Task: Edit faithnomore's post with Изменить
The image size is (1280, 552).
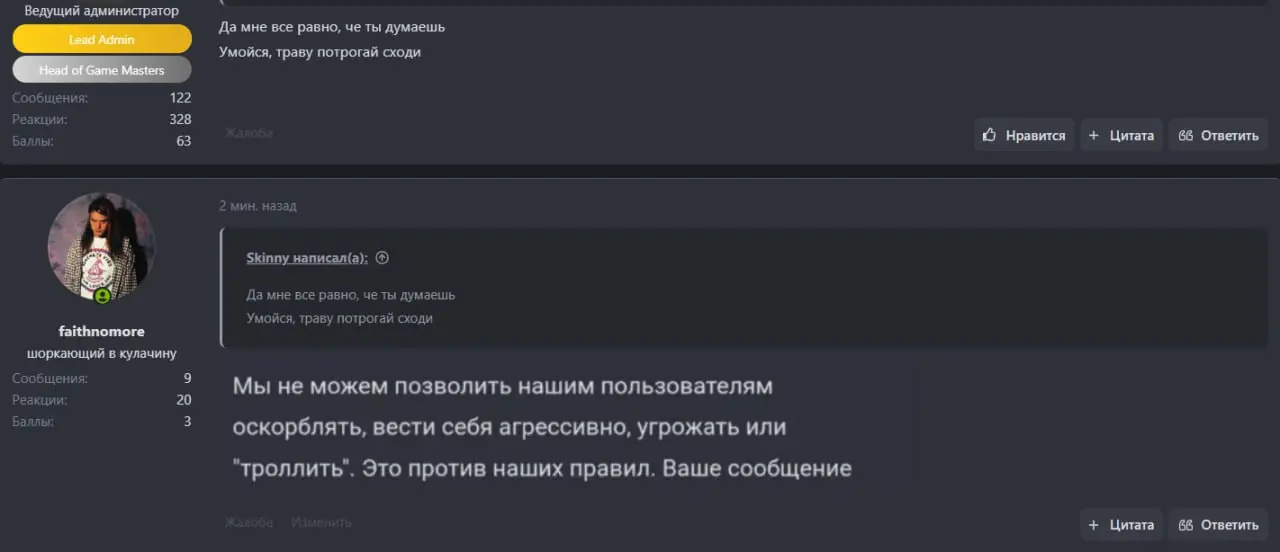Action: pos(321,522)
